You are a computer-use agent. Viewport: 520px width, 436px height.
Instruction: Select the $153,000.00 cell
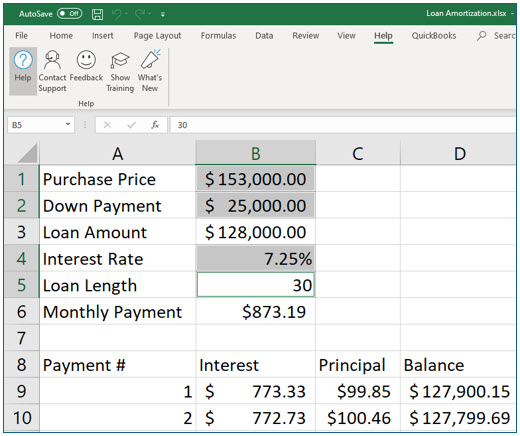coord(256,179)
